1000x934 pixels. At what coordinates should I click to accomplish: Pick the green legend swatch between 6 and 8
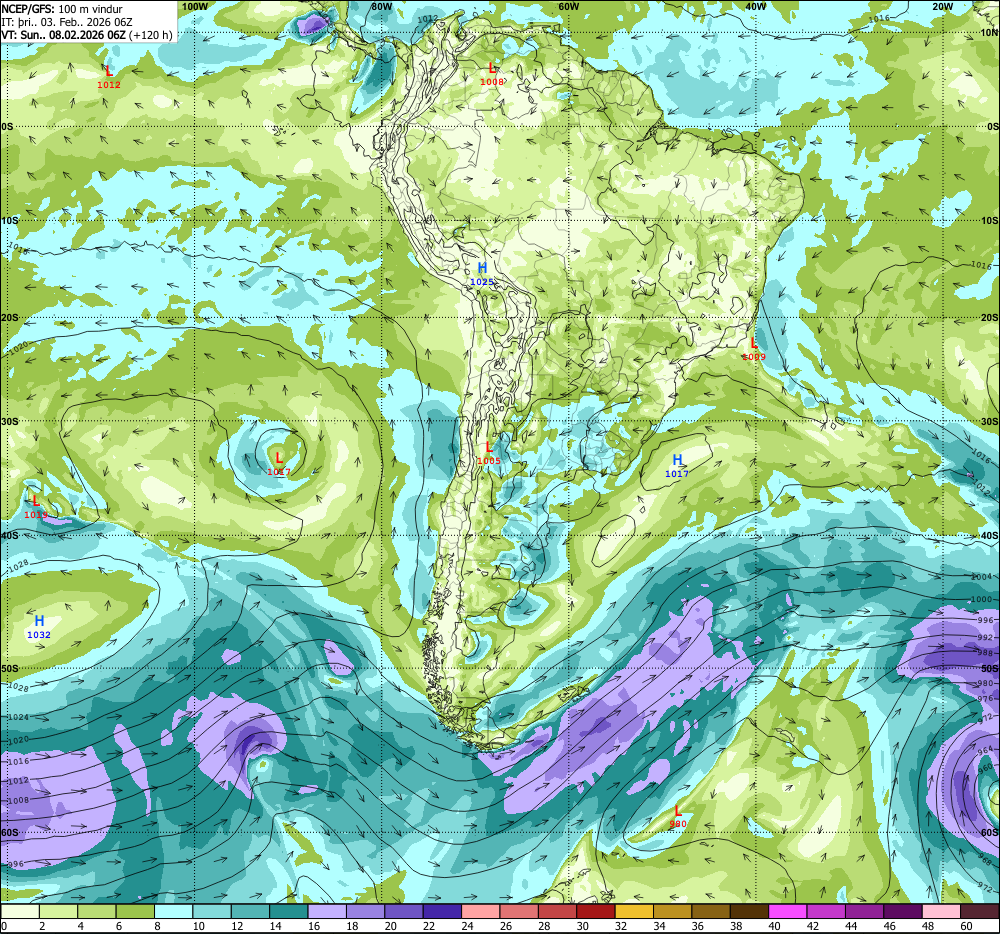(x=135, y=912)
